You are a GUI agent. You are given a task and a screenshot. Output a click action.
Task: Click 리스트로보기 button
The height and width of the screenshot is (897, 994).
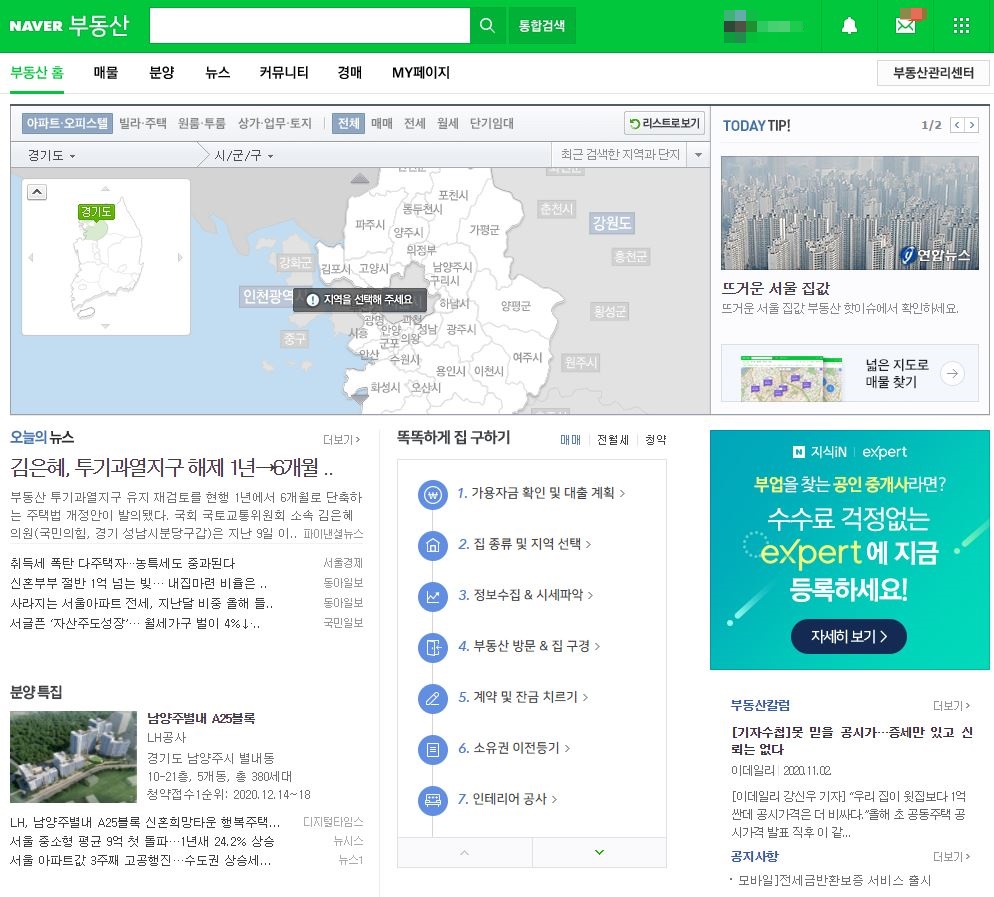[x=664, y=123]
